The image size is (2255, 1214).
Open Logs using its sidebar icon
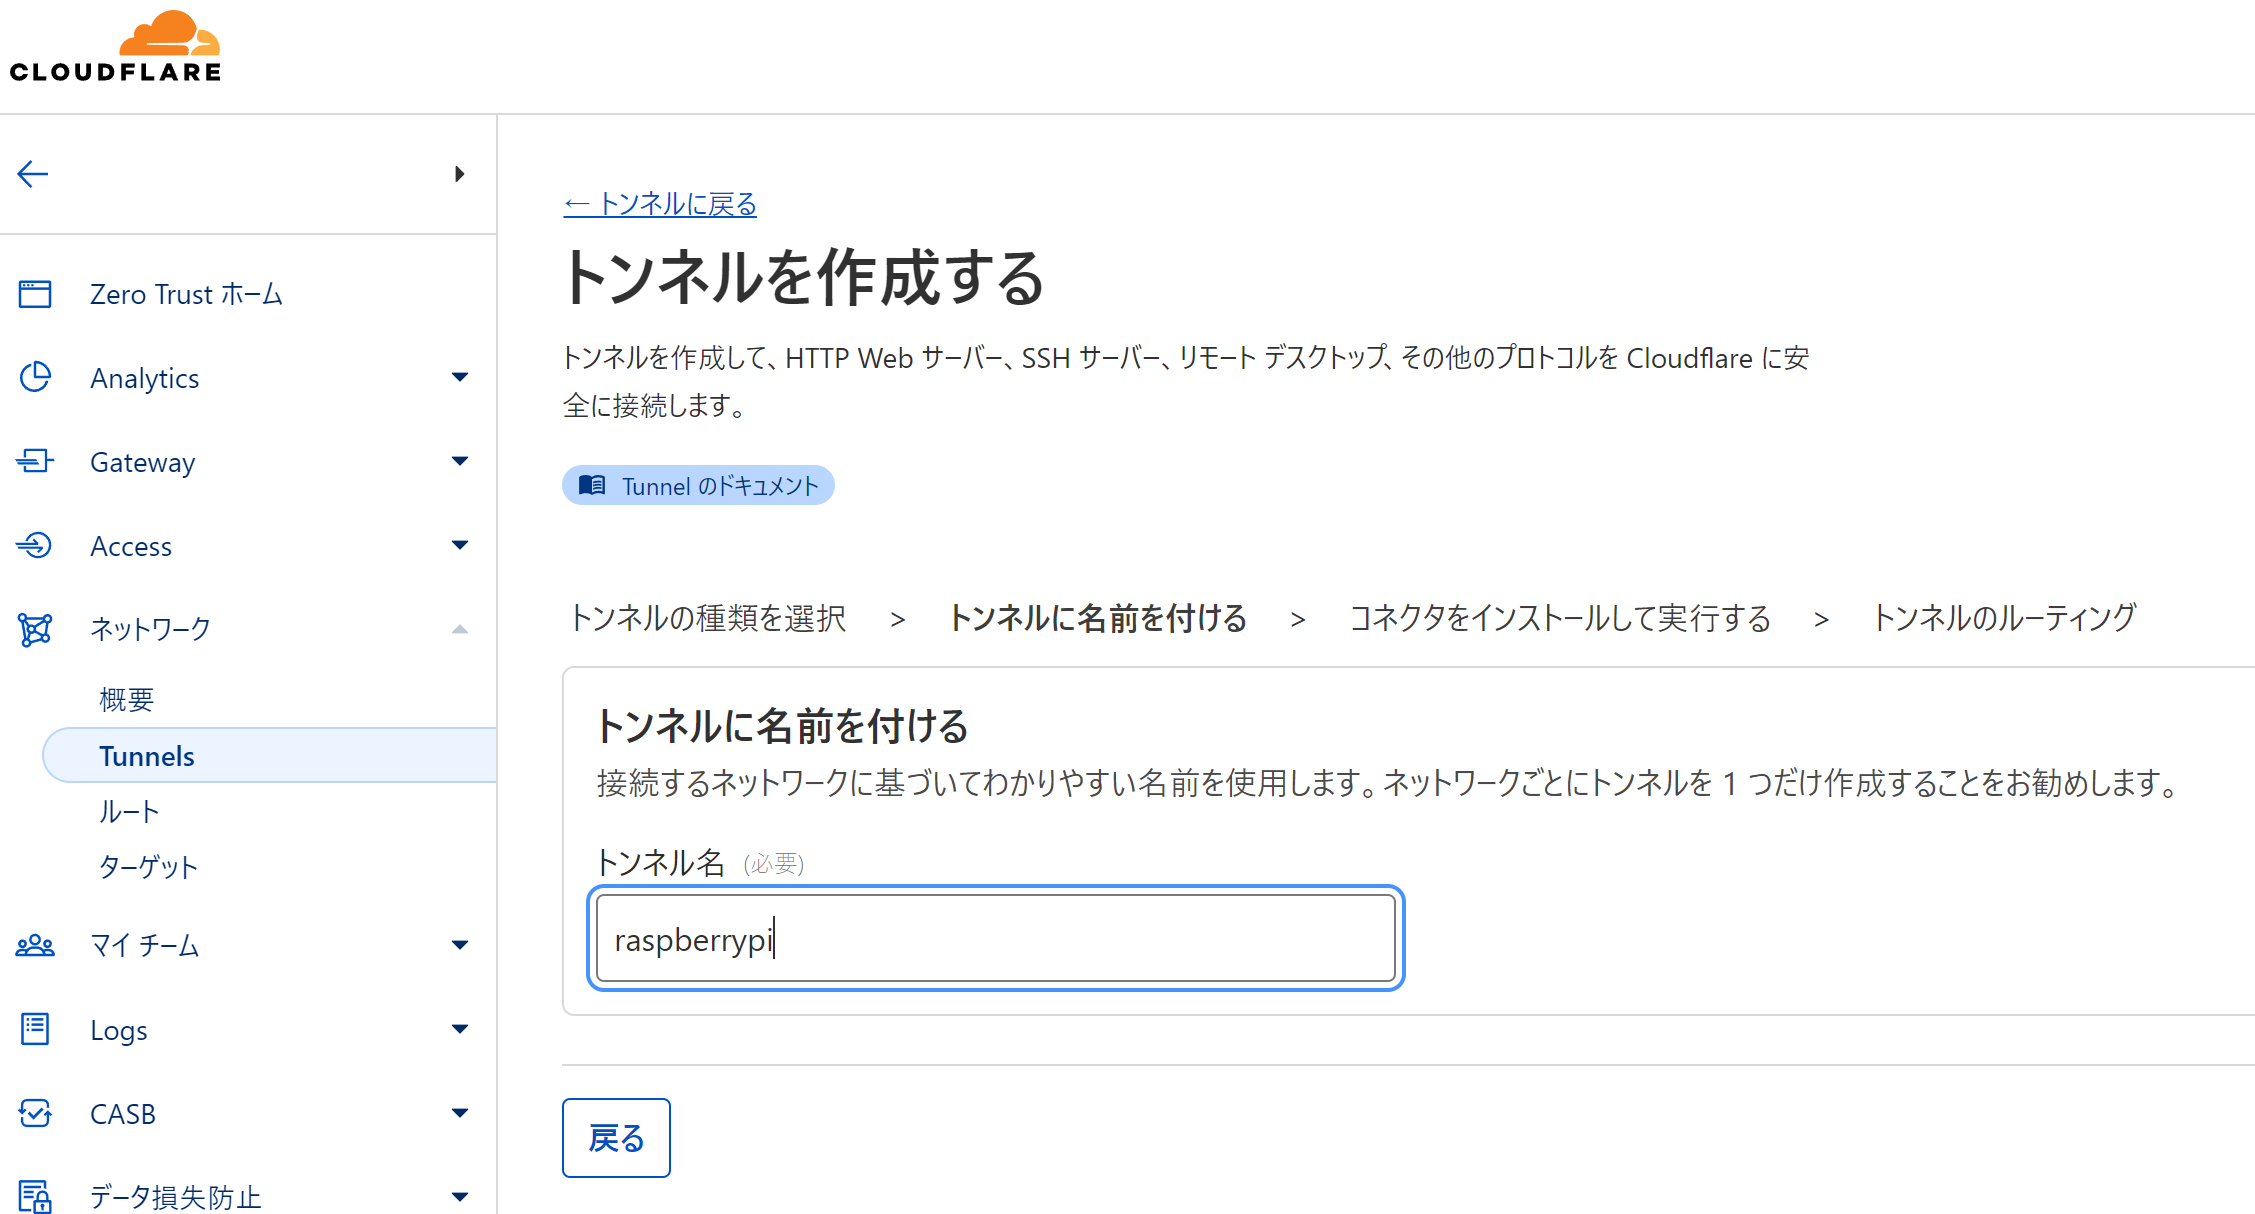(34, 1029)
